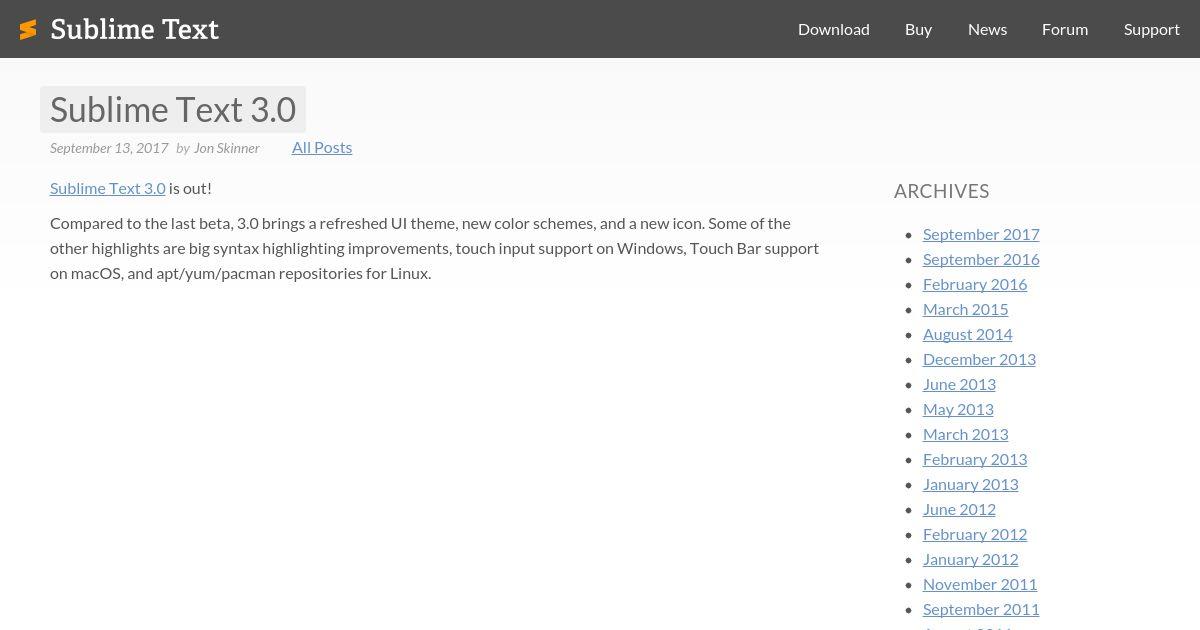The width and height of the screenshot is (1200, 630).
Task: Follow the Sublime Text 3.0 link in article
Action: (107, 188)
